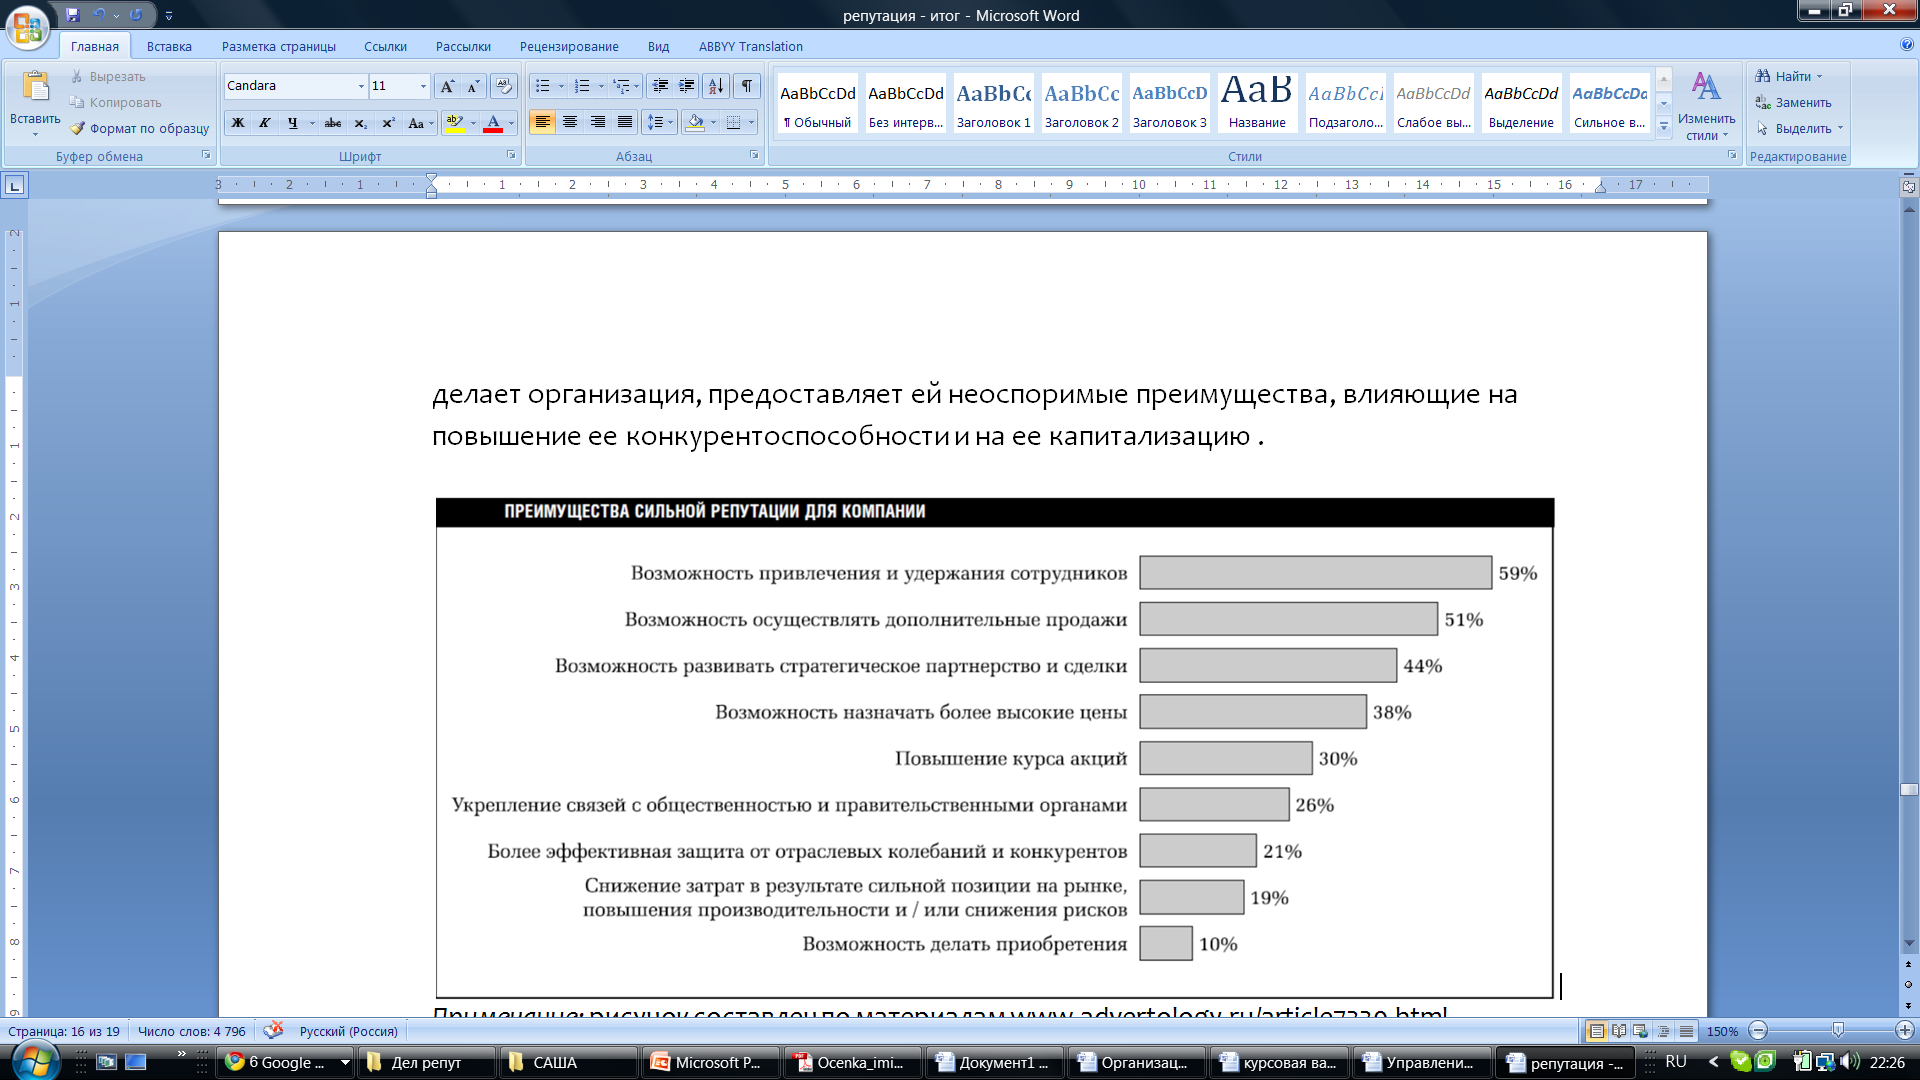
Task: Apply strikethrough formatting
Action: (333, 123)
